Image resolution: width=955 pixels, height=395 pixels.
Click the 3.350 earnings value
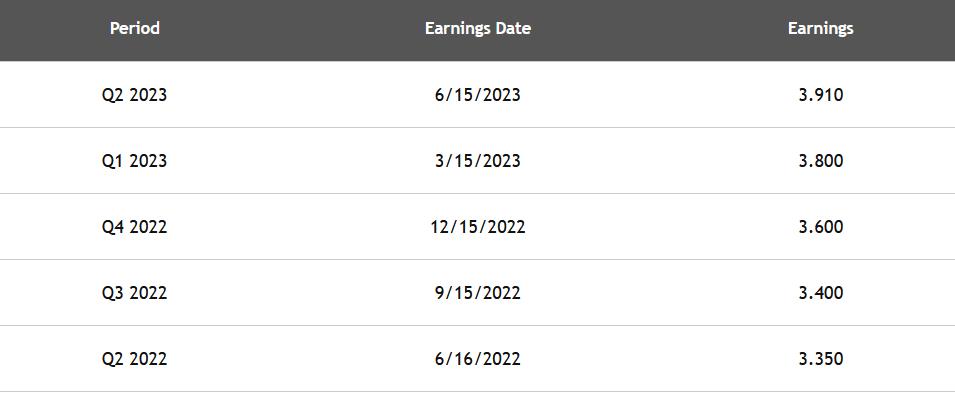click(820, 358)
